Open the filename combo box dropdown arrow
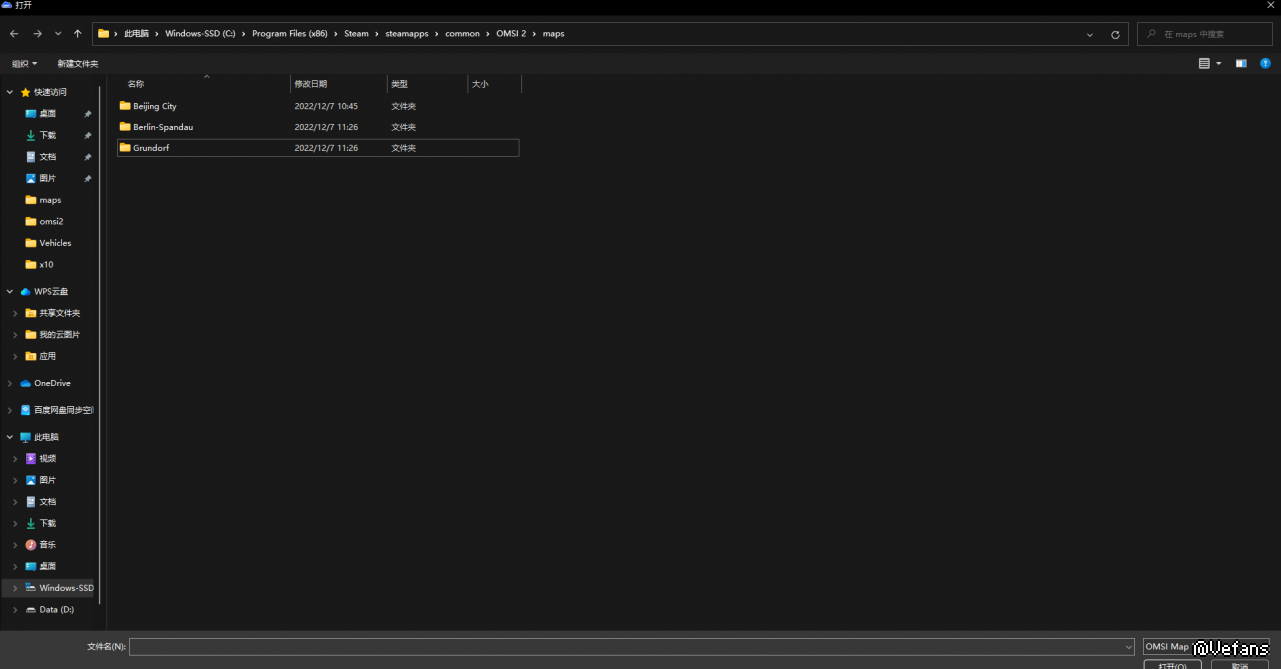This screenshot has height=669, width=1281. (1129, 647)
